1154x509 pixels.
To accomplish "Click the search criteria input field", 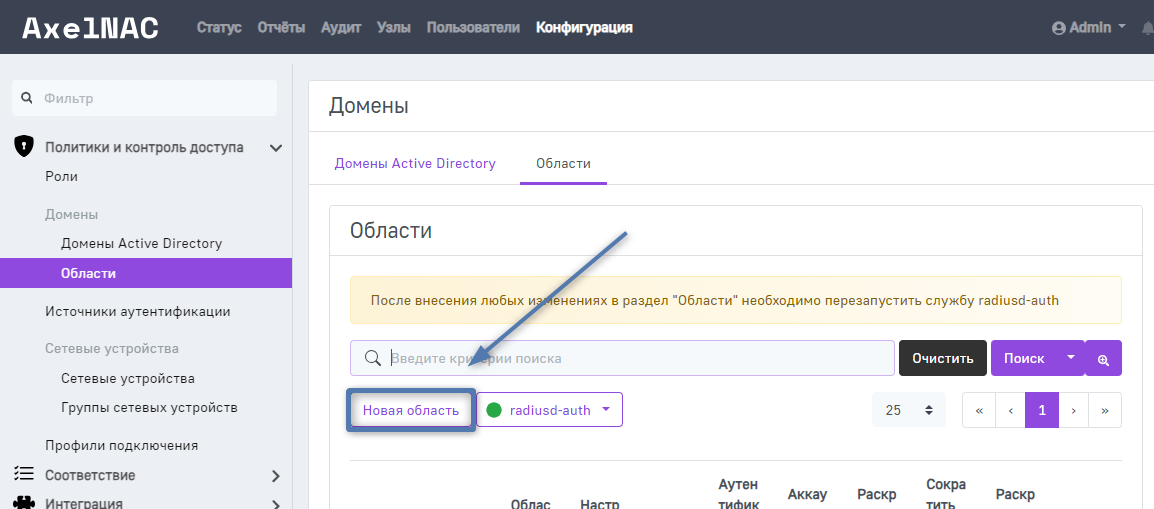I will 623,358.
